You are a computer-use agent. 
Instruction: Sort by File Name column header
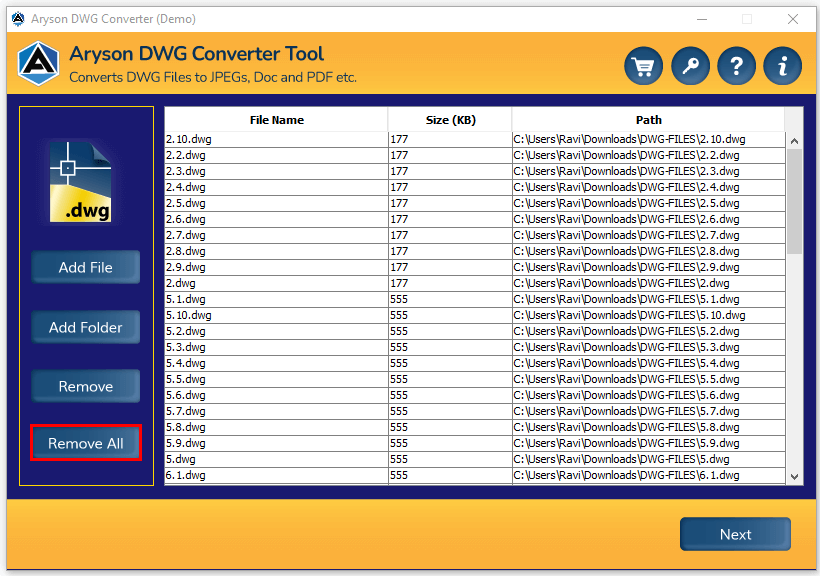(x=276, y=120)
